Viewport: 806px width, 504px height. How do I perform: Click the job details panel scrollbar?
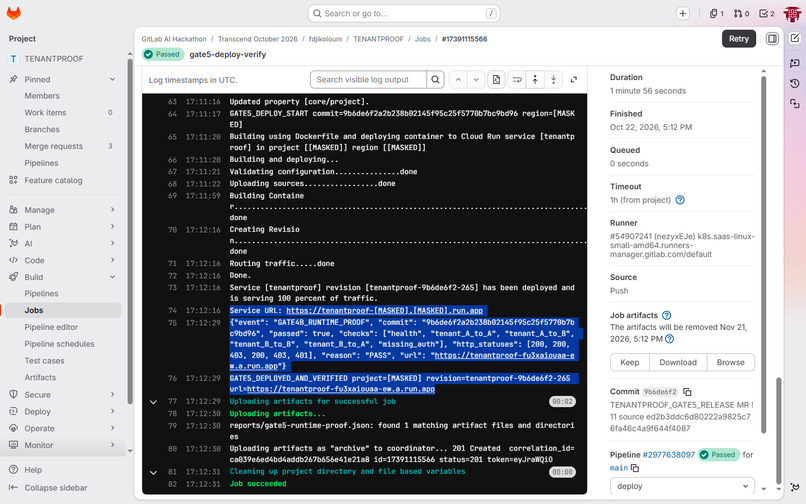(763, 255)
